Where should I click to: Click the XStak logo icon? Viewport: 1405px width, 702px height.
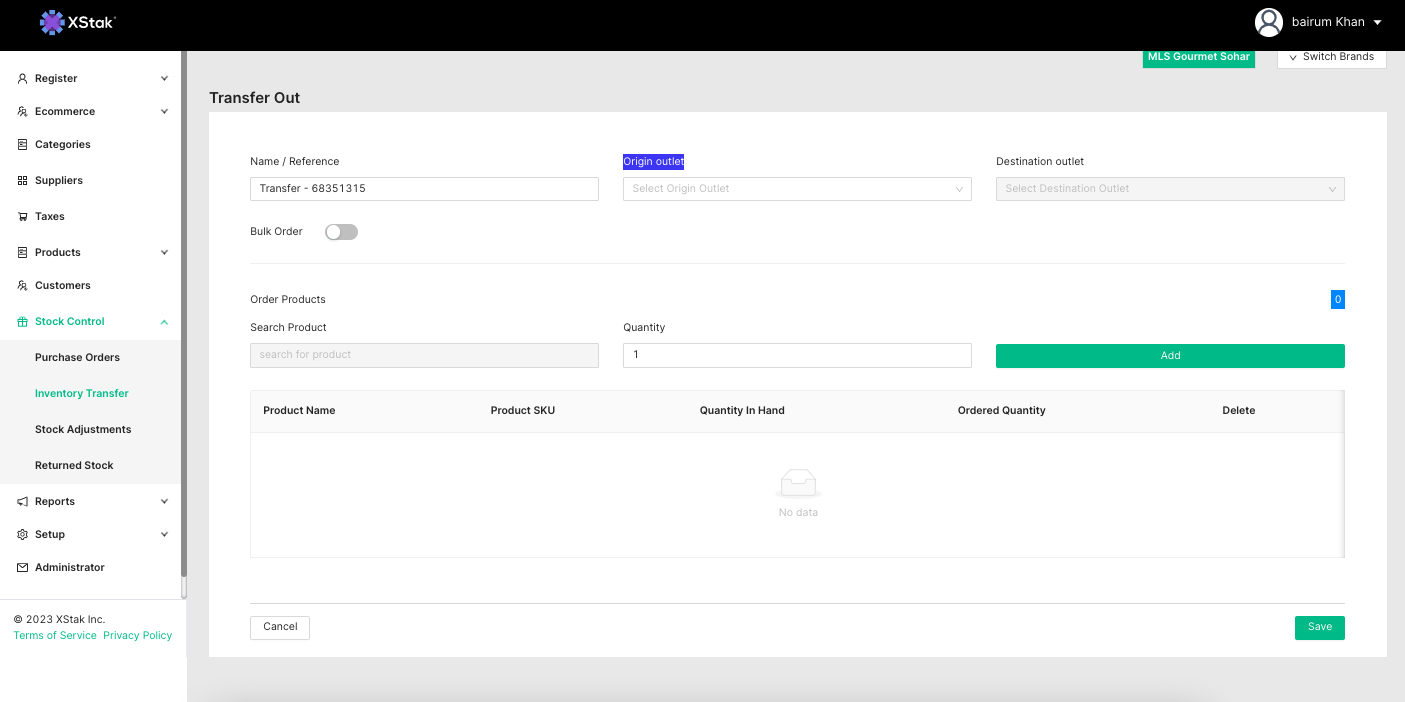coord(52,22)
